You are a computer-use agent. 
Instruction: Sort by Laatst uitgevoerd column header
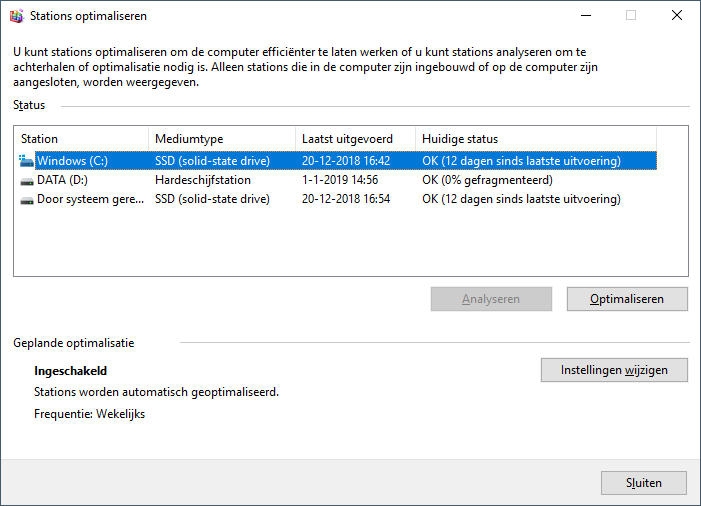tap(355, 139)
